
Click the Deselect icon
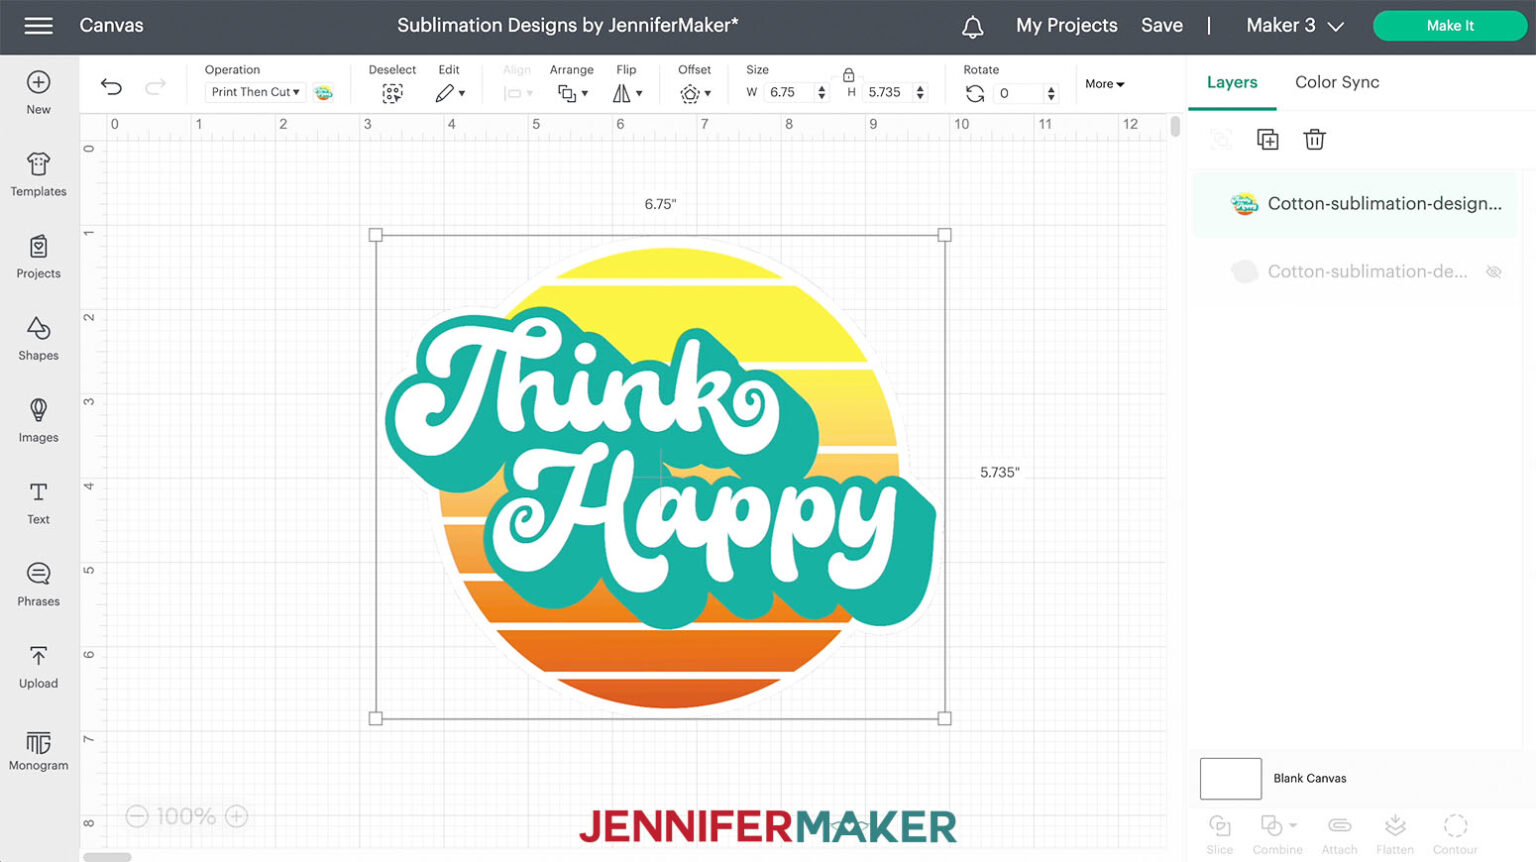392,93
